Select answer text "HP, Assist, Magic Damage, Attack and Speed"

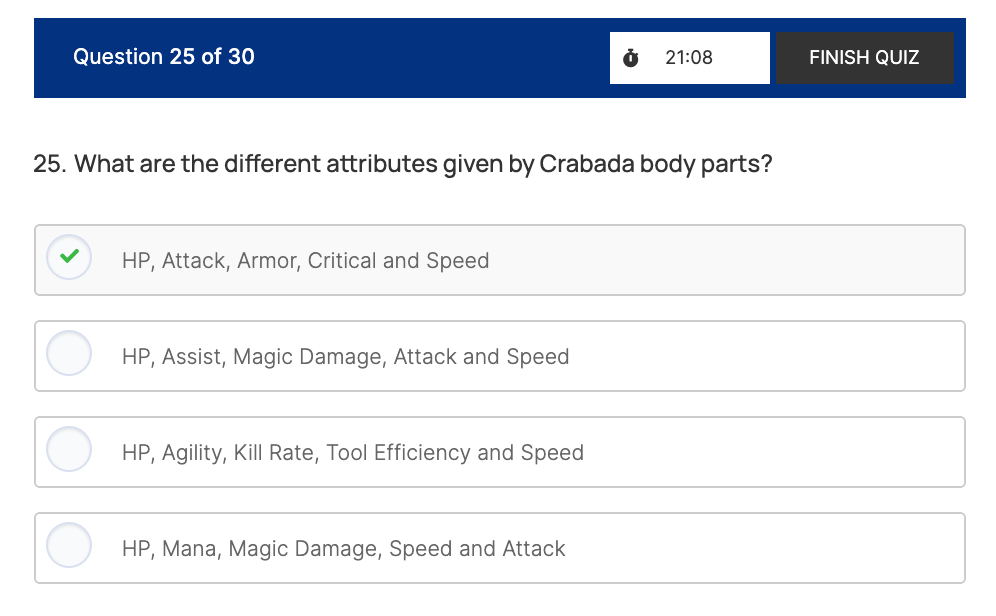click(345, 357)
